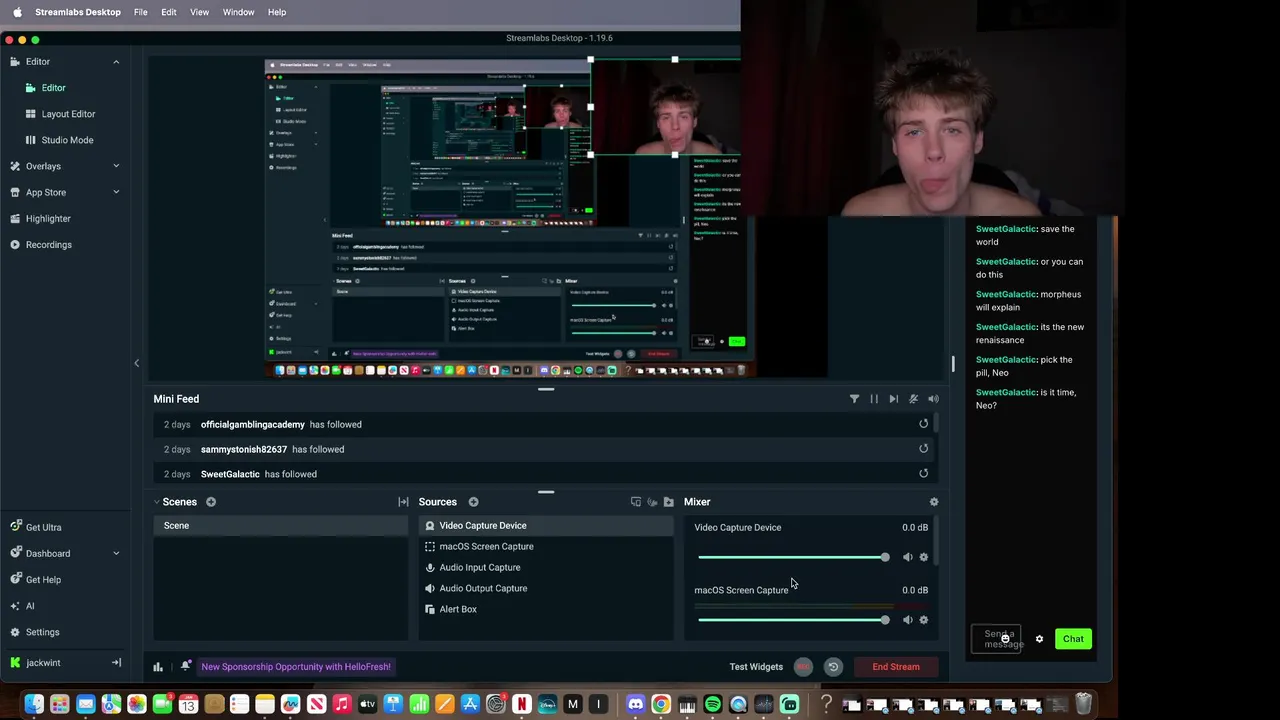Toggle mute event sounds in Mini Feed

913,399
